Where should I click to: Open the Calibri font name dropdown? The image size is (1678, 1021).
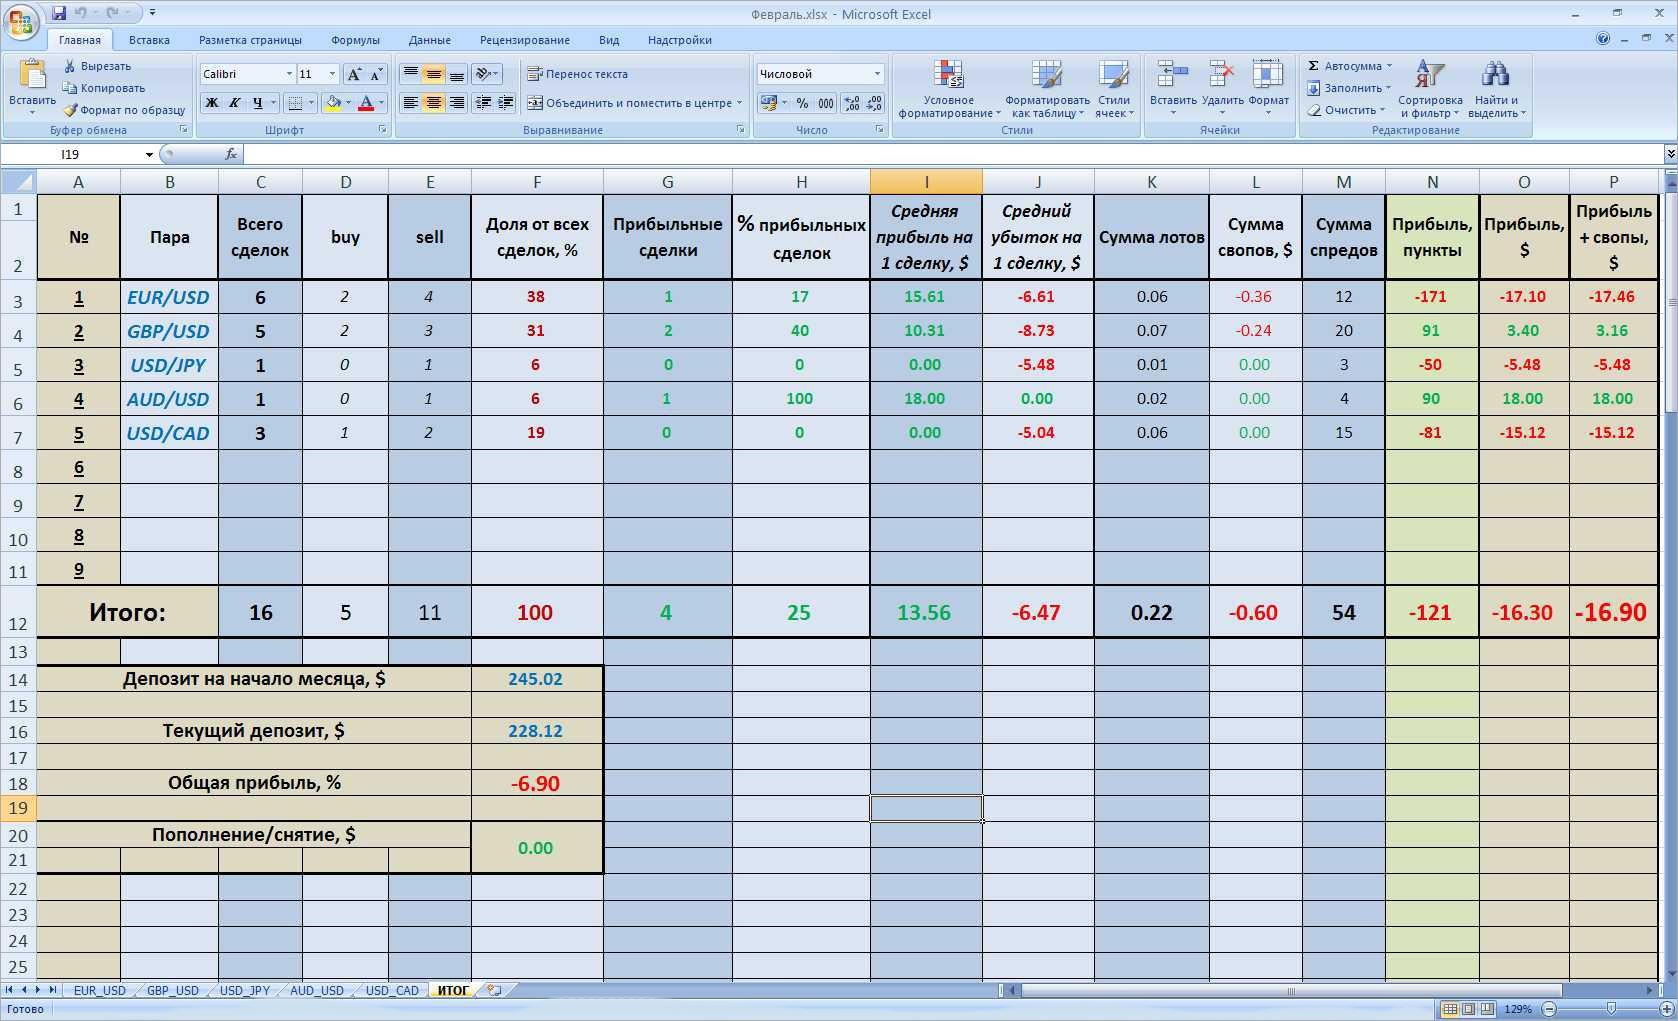pyautogui.click(x=289, y=74)
